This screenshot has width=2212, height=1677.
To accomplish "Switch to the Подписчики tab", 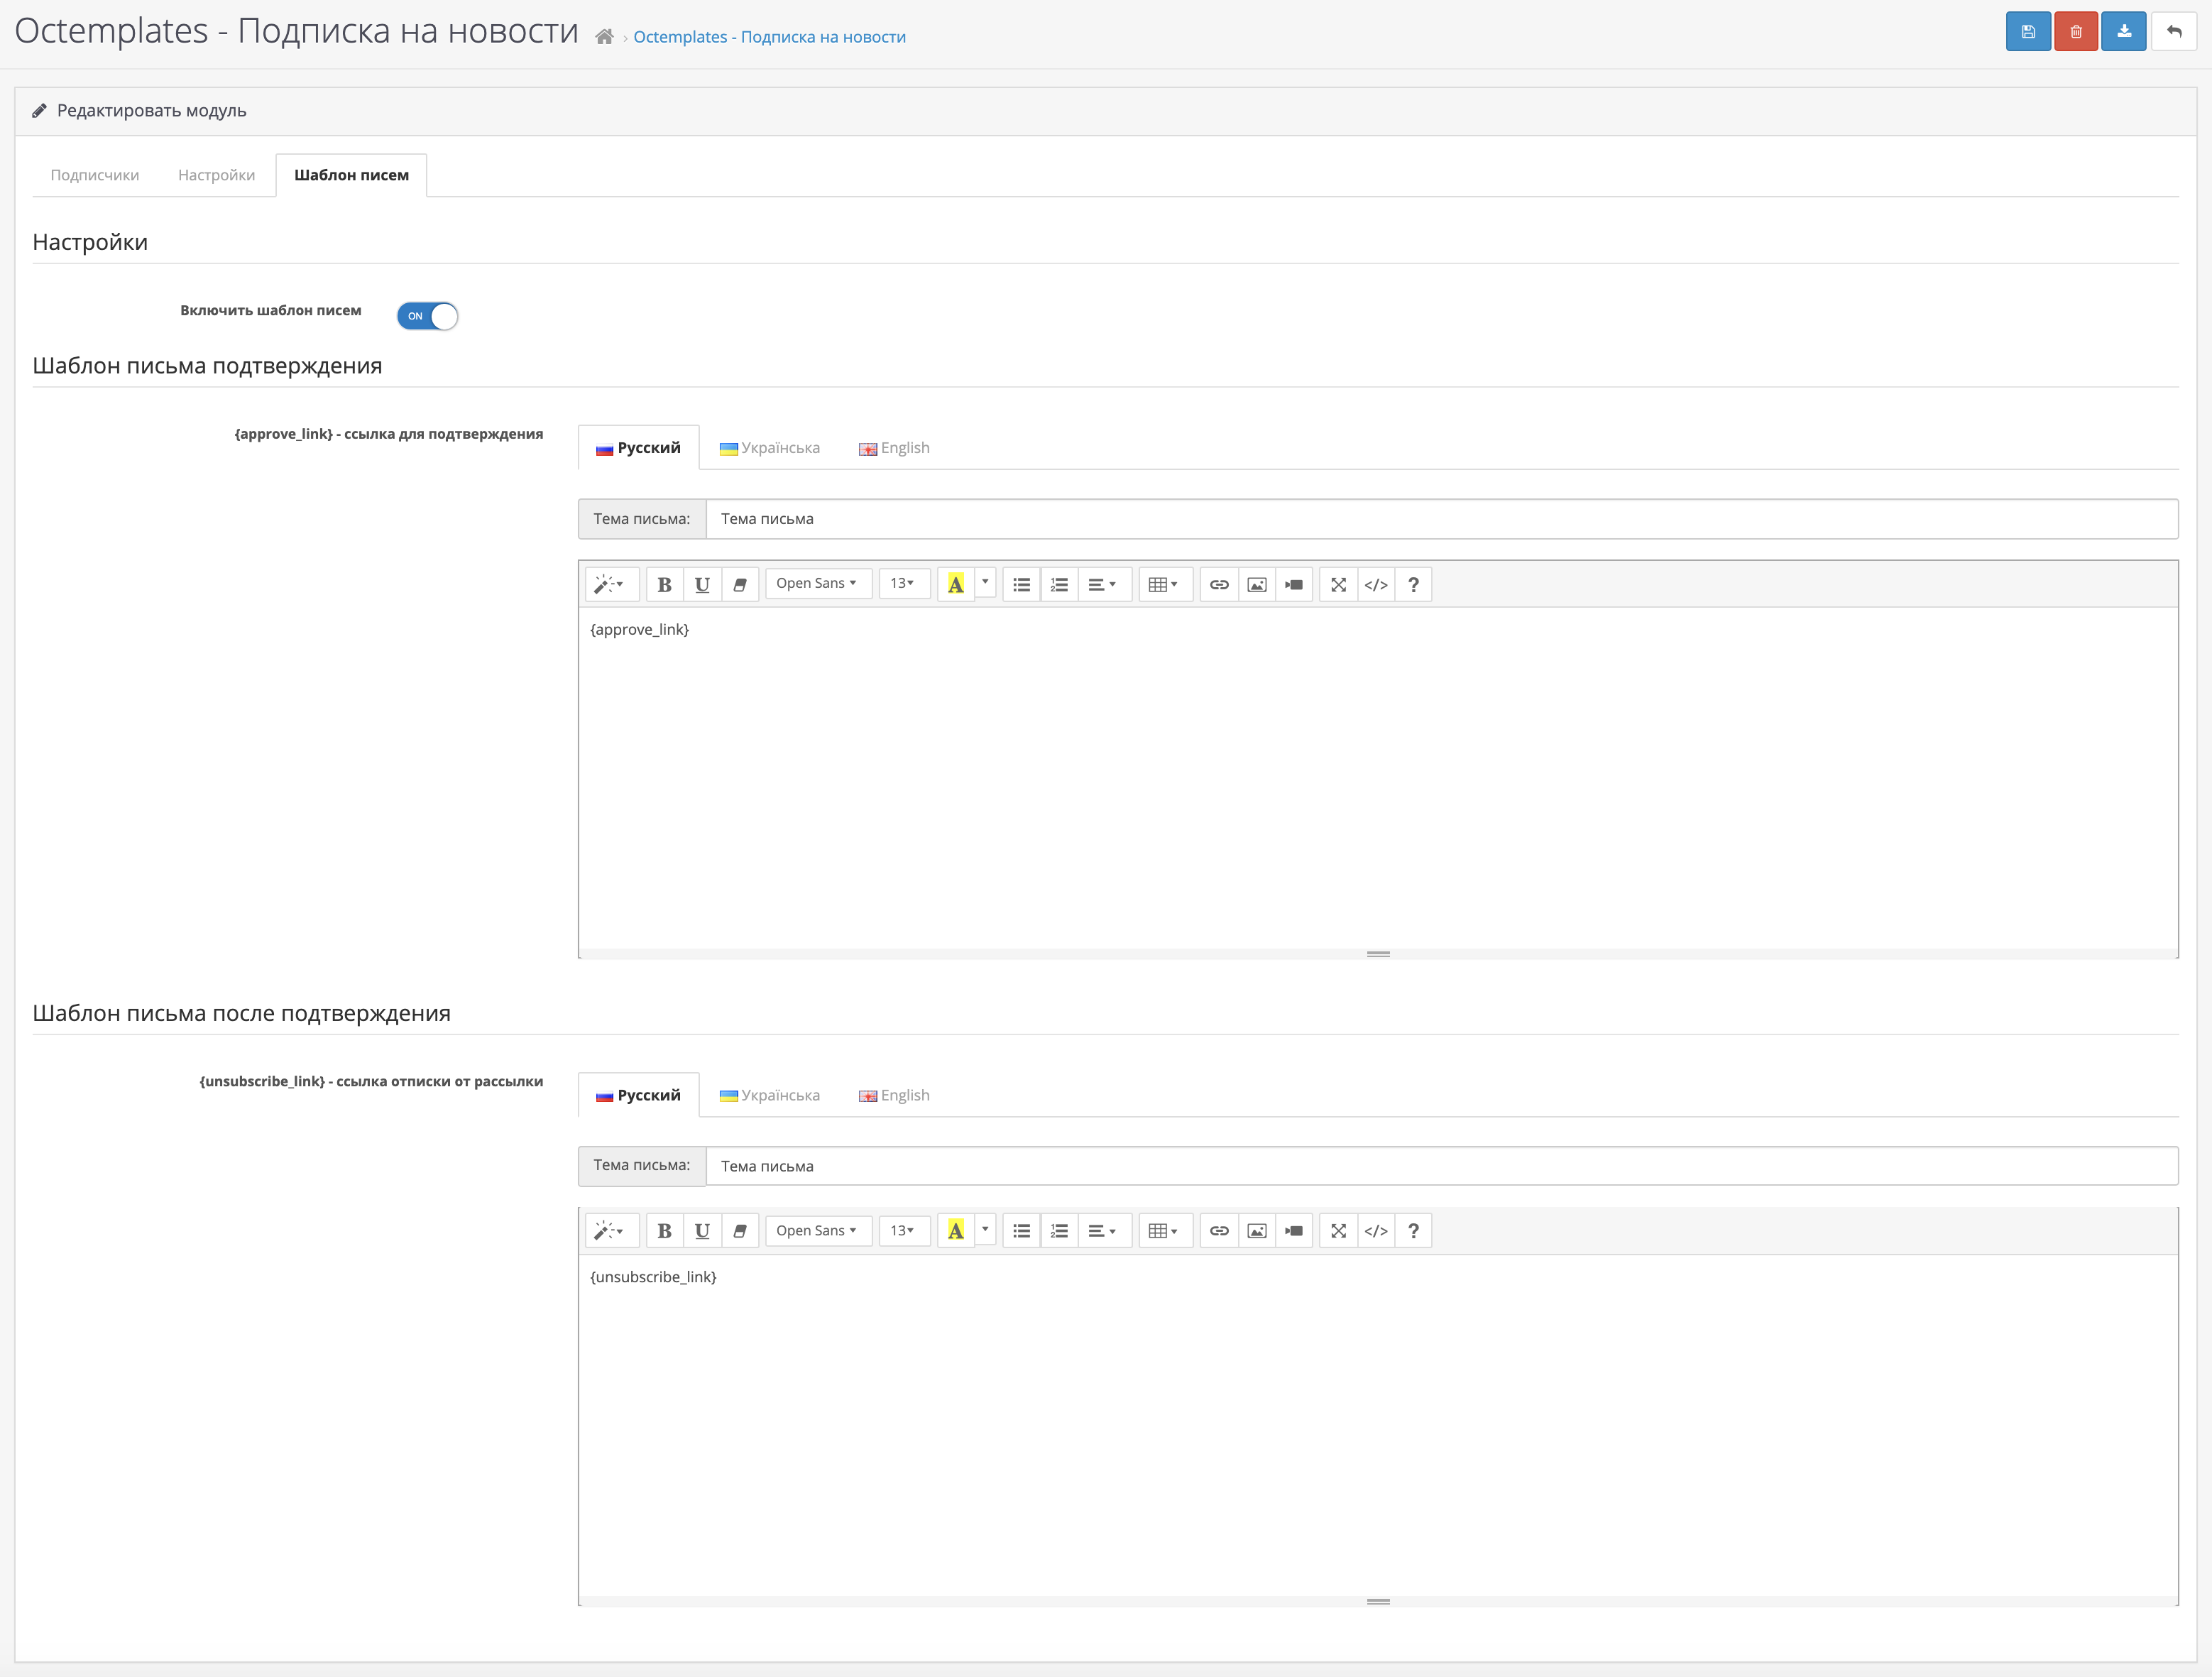I will click(x=95, y=175).
